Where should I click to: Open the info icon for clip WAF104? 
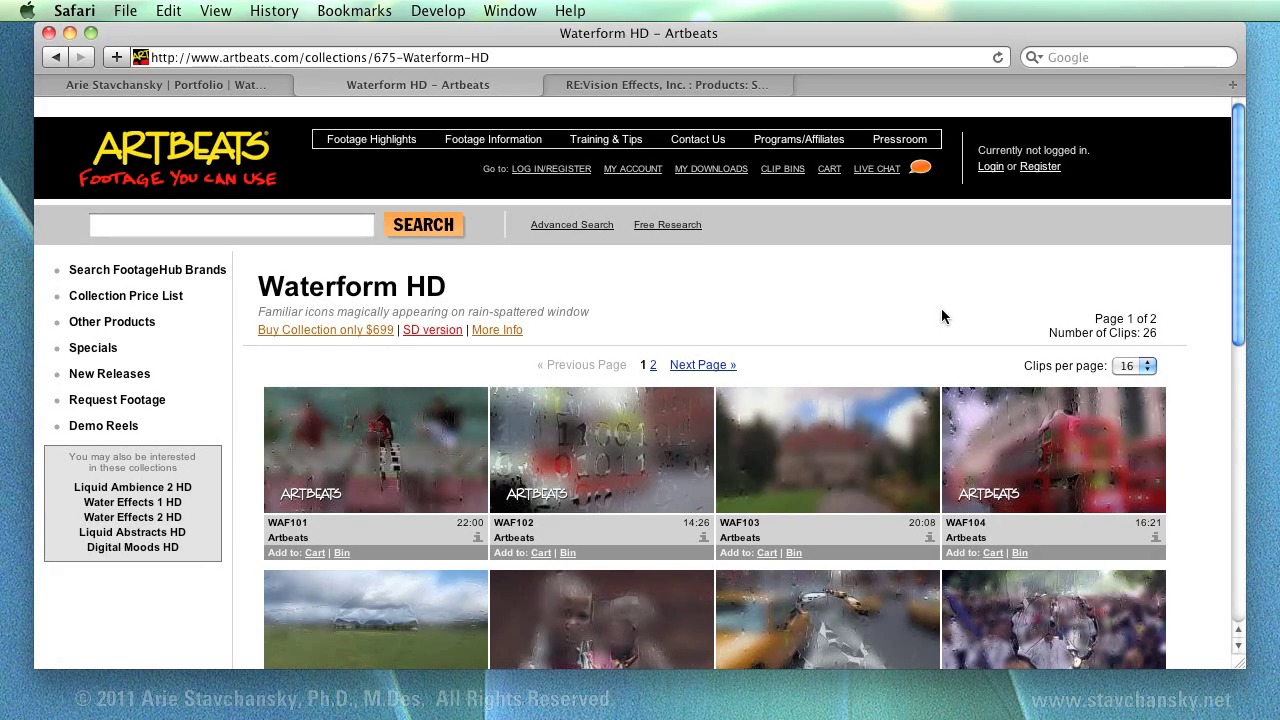pyautogui.click(x=1155, y=538)
